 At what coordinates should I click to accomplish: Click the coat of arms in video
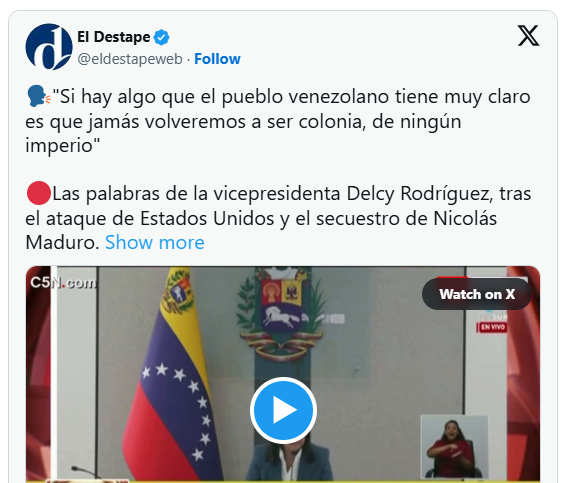point(279,312)
